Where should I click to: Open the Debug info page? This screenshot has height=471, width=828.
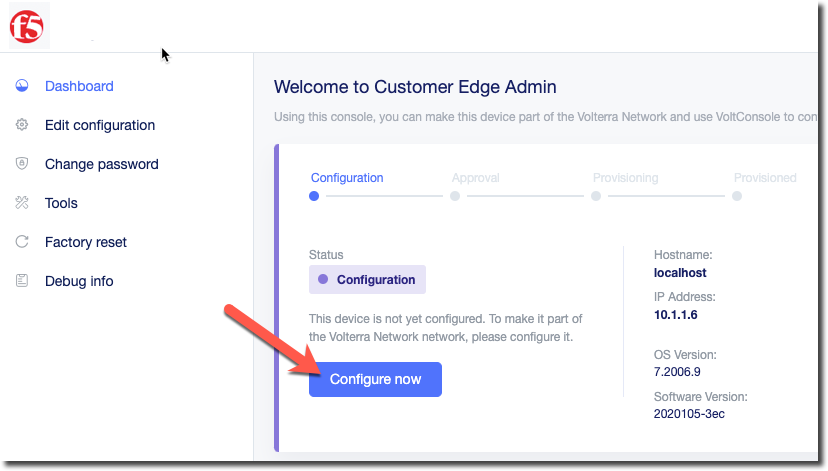(79, 281)
